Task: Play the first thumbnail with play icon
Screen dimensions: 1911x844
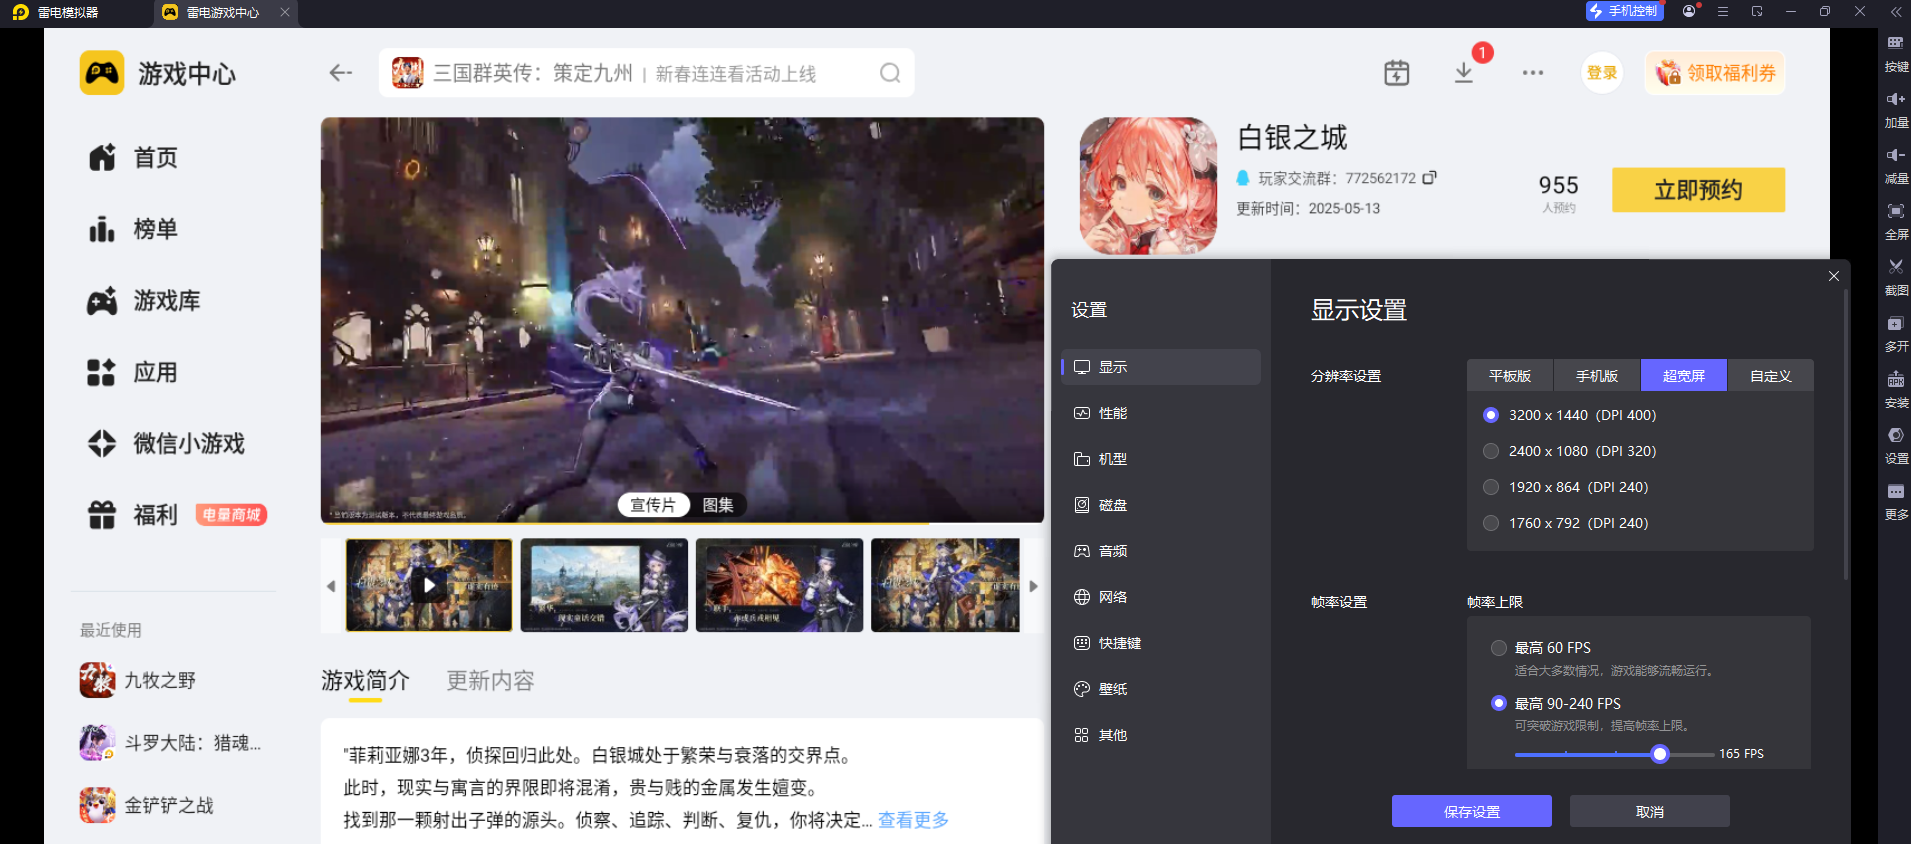Action: pos(429,586)
